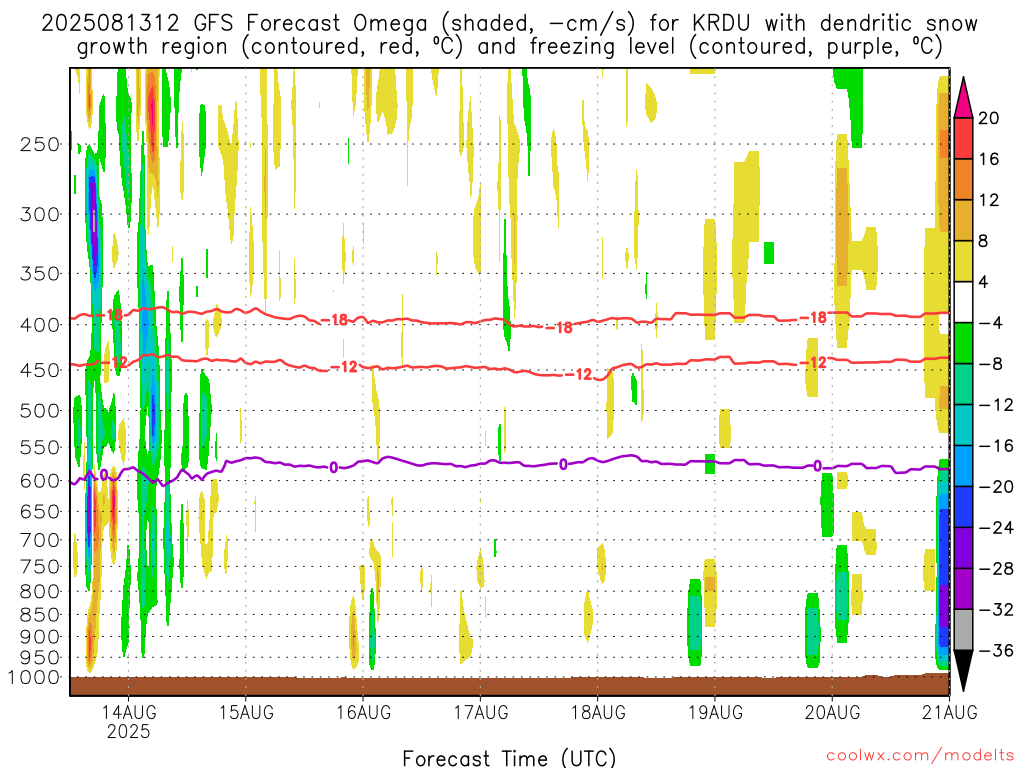
Task: Click the 800 pressure level label
Action: tap(40, 592)
